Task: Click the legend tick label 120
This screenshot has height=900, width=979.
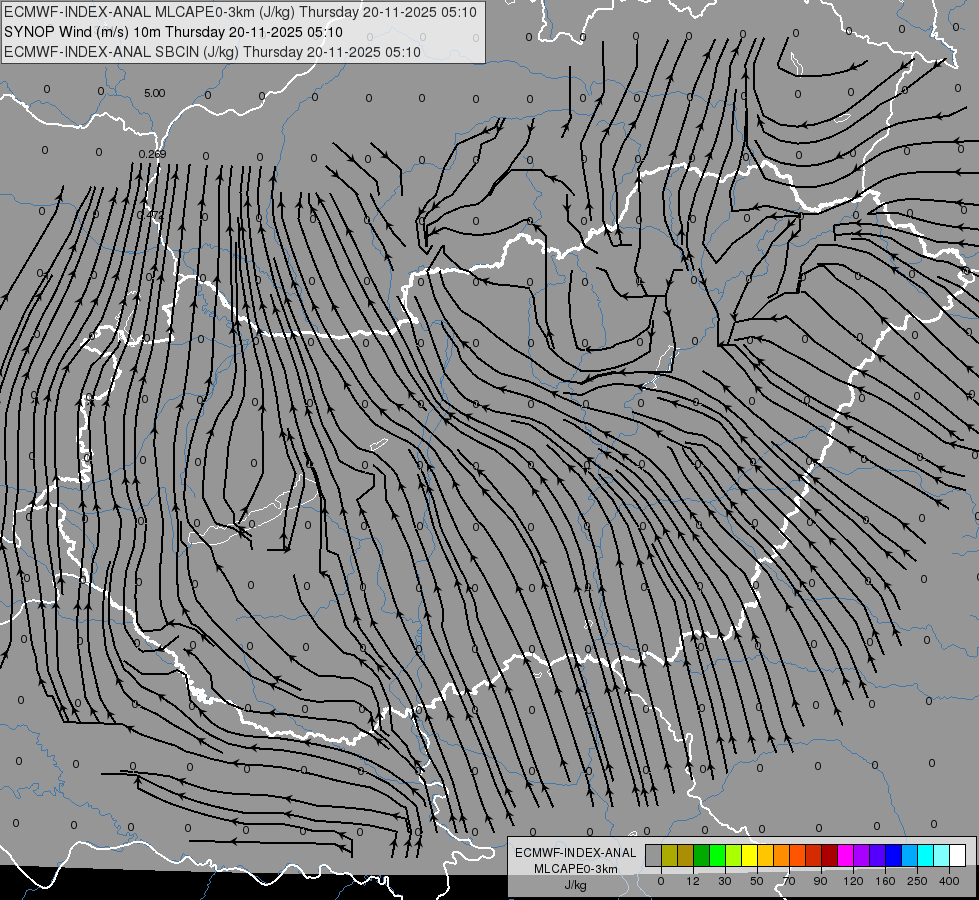Action: pyautogui.click(x=854, y=881)
